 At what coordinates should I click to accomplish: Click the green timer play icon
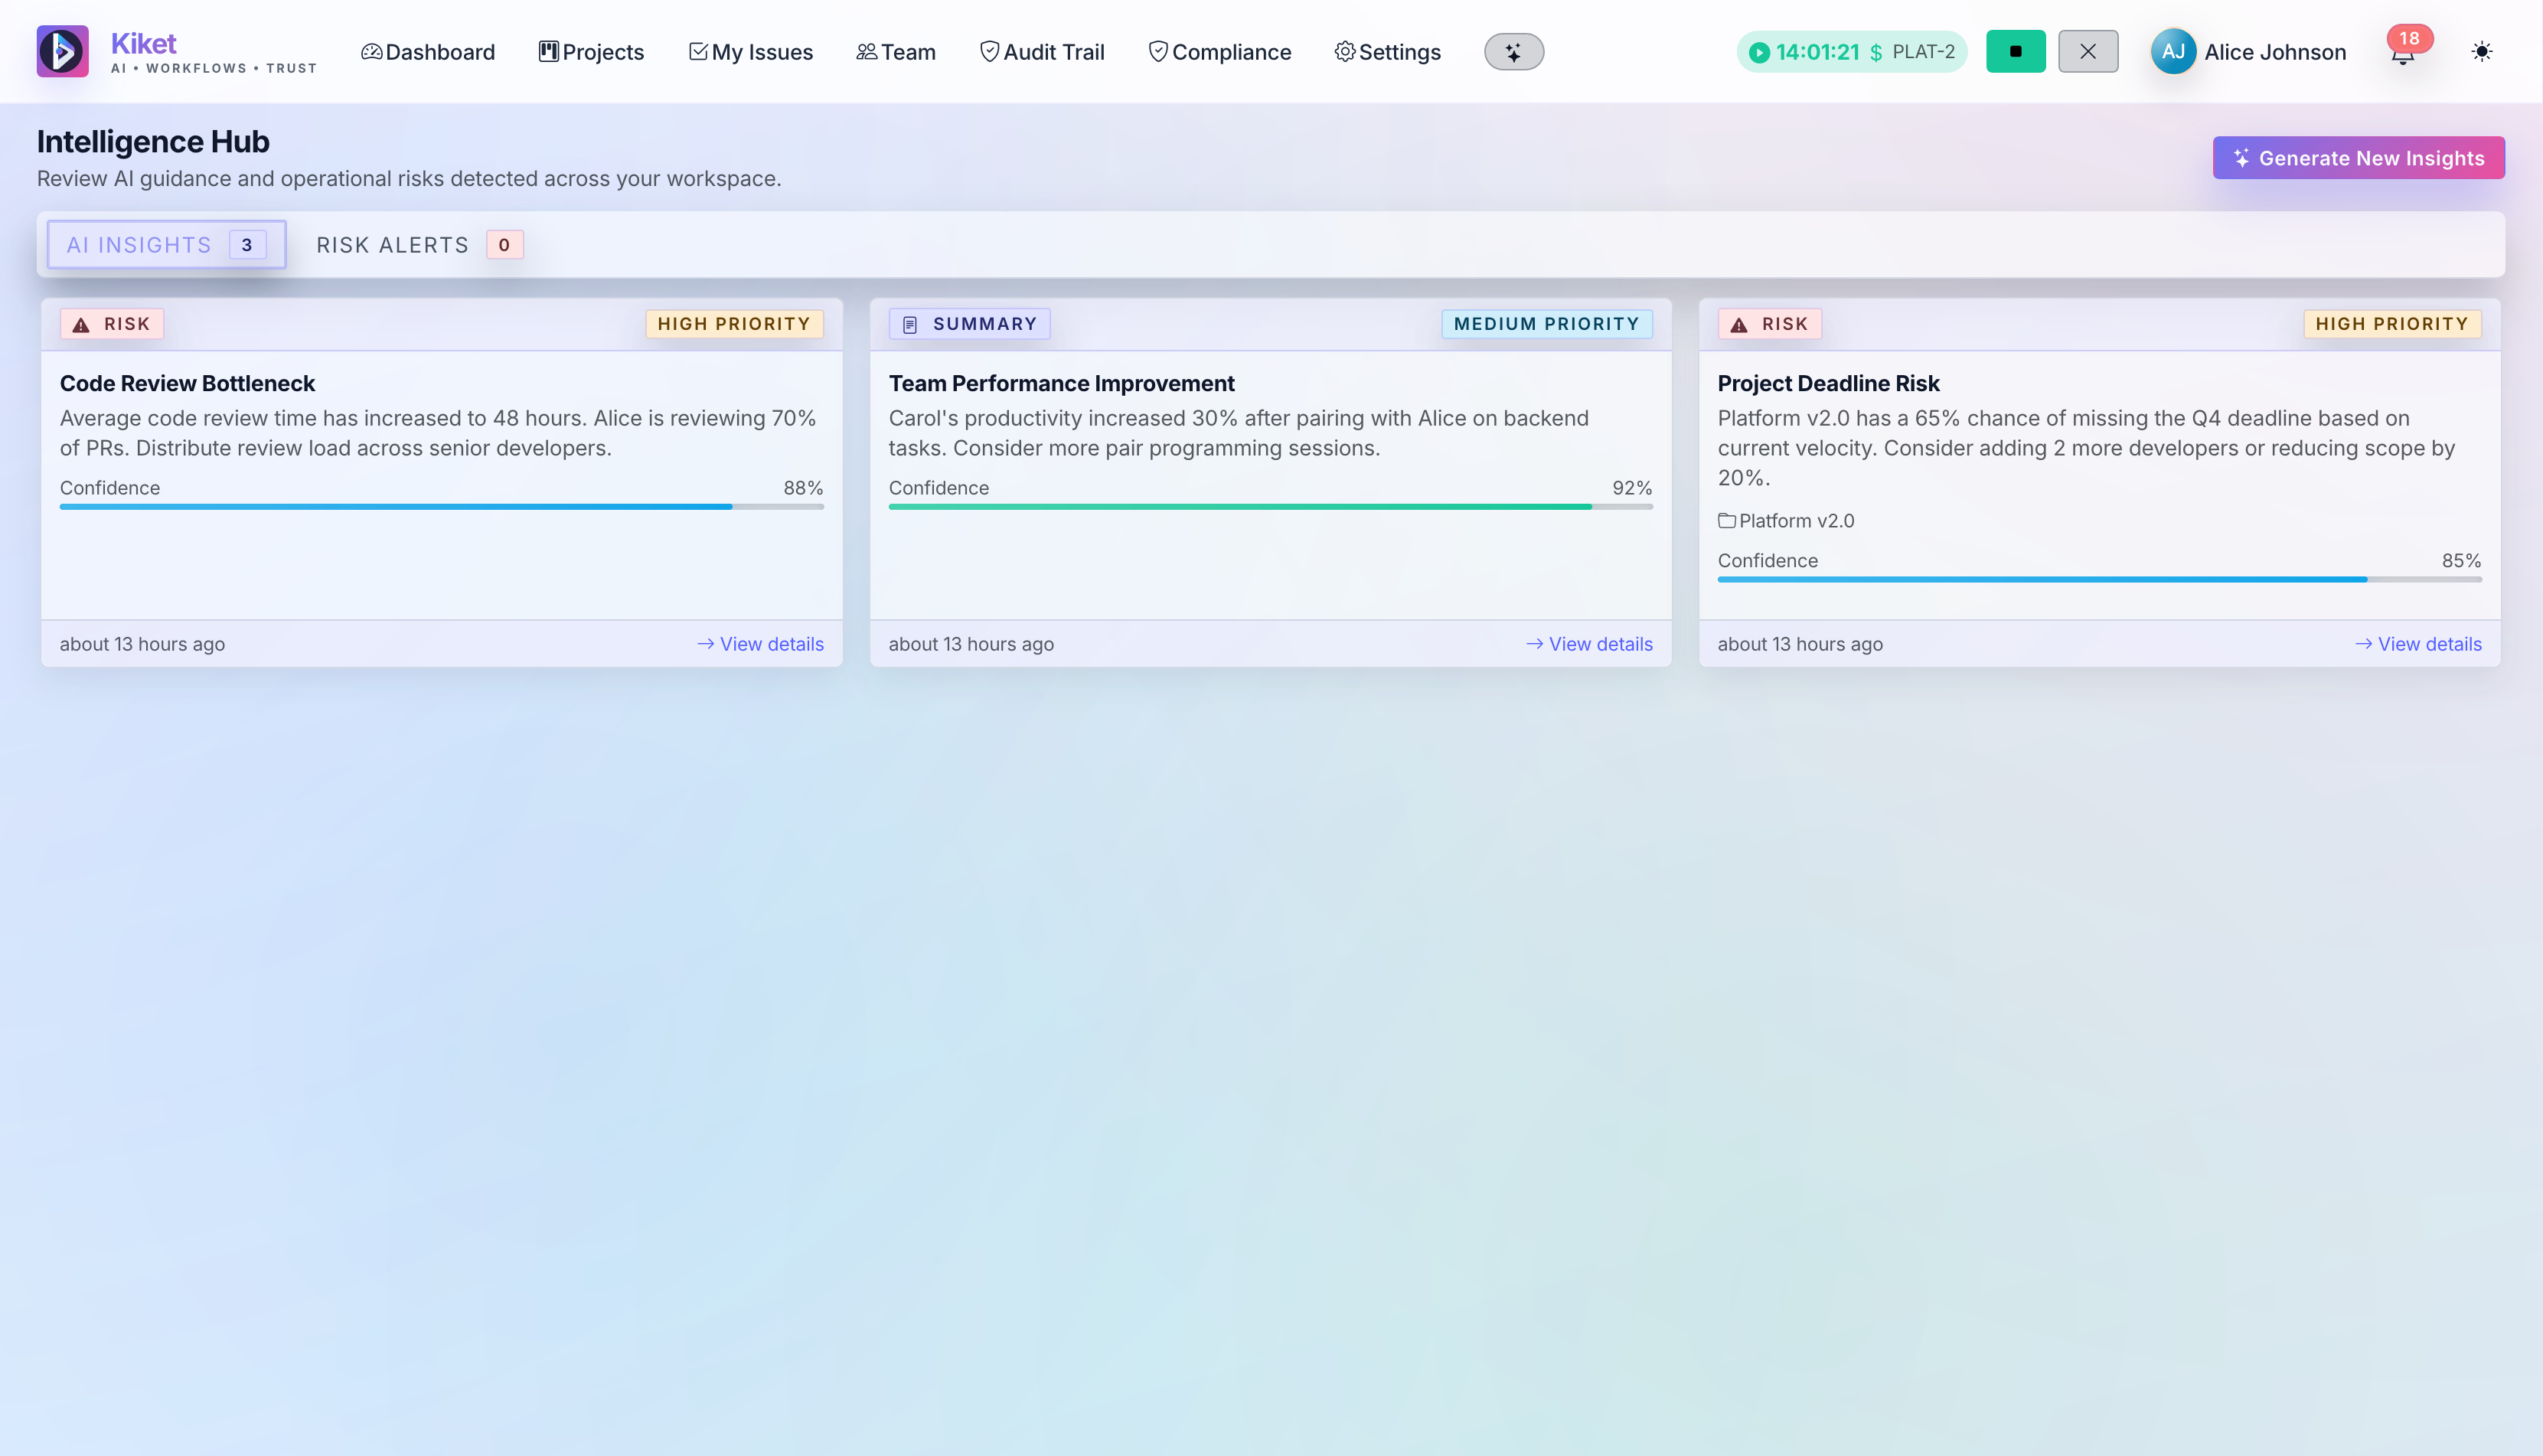point(1759,52)
